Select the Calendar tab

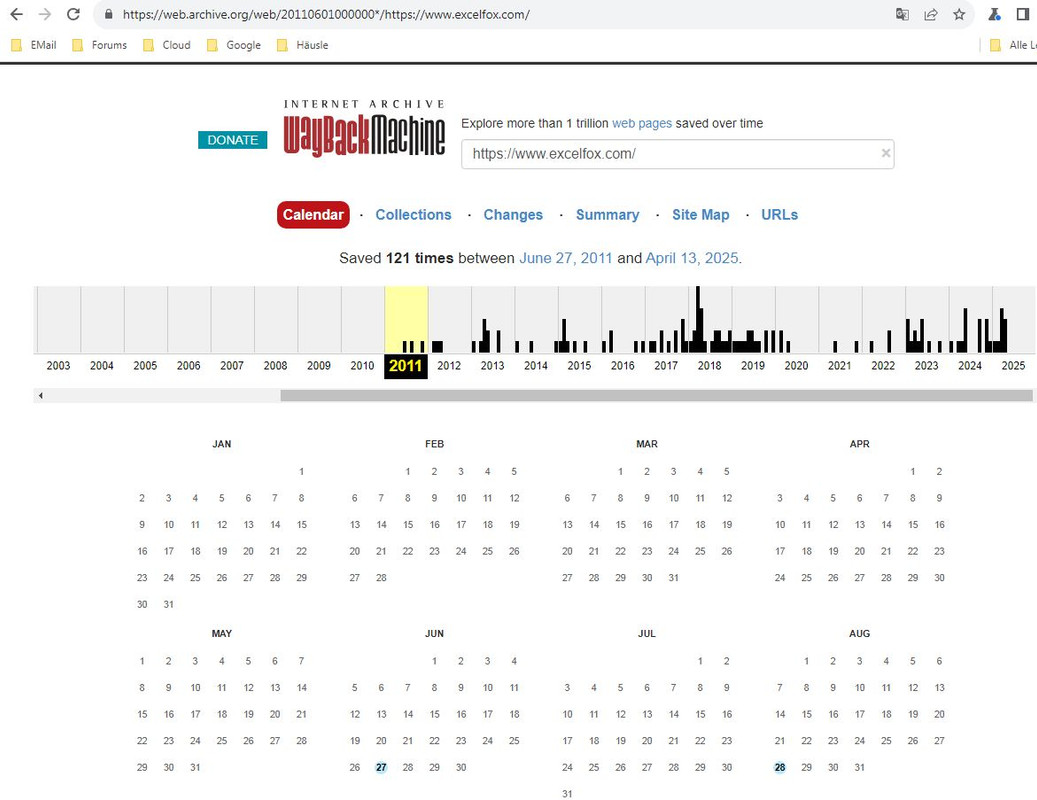point(313,215)
